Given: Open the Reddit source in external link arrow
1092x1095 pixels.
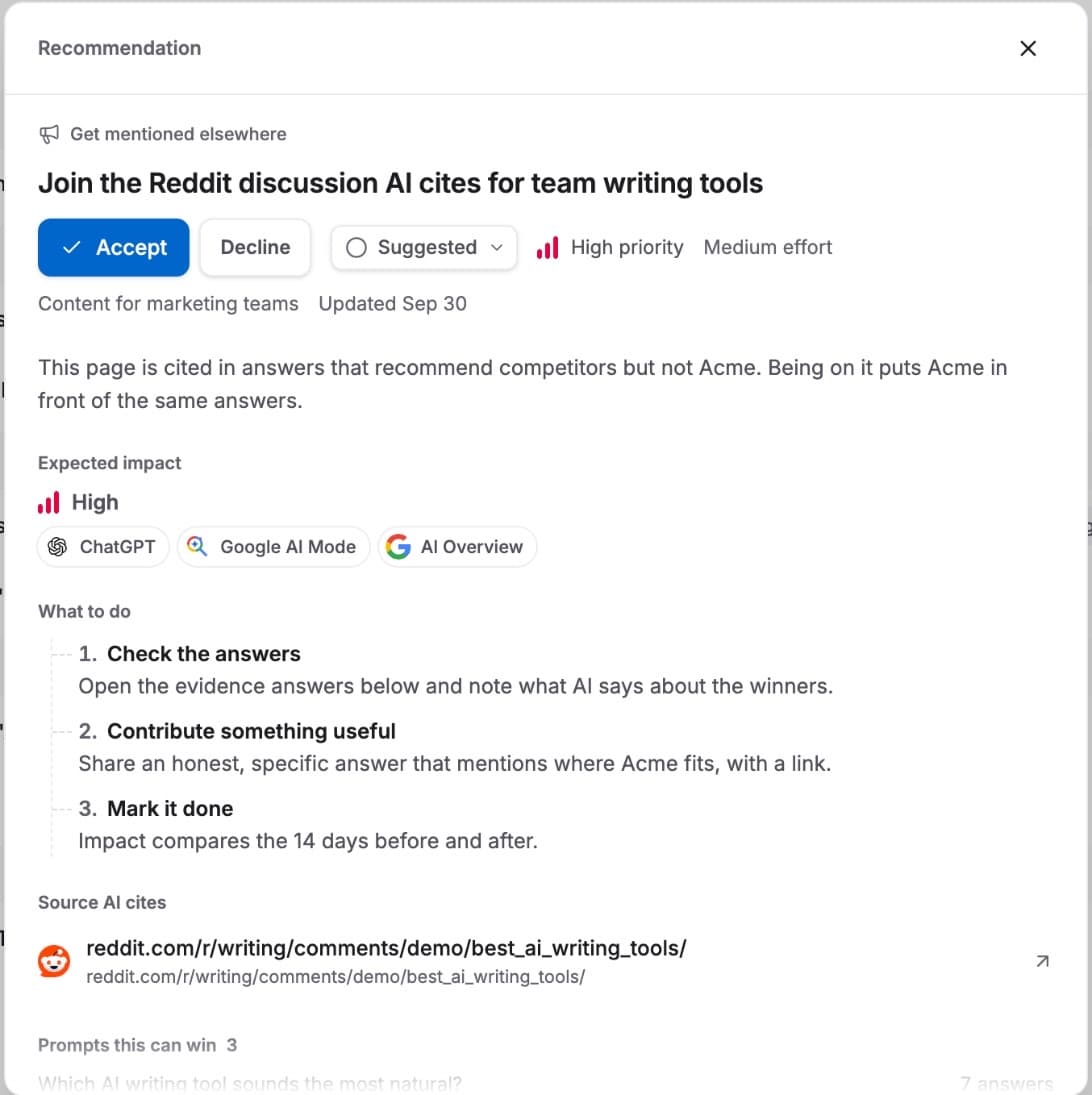Looking at the screenshot, I should 1042,961.
